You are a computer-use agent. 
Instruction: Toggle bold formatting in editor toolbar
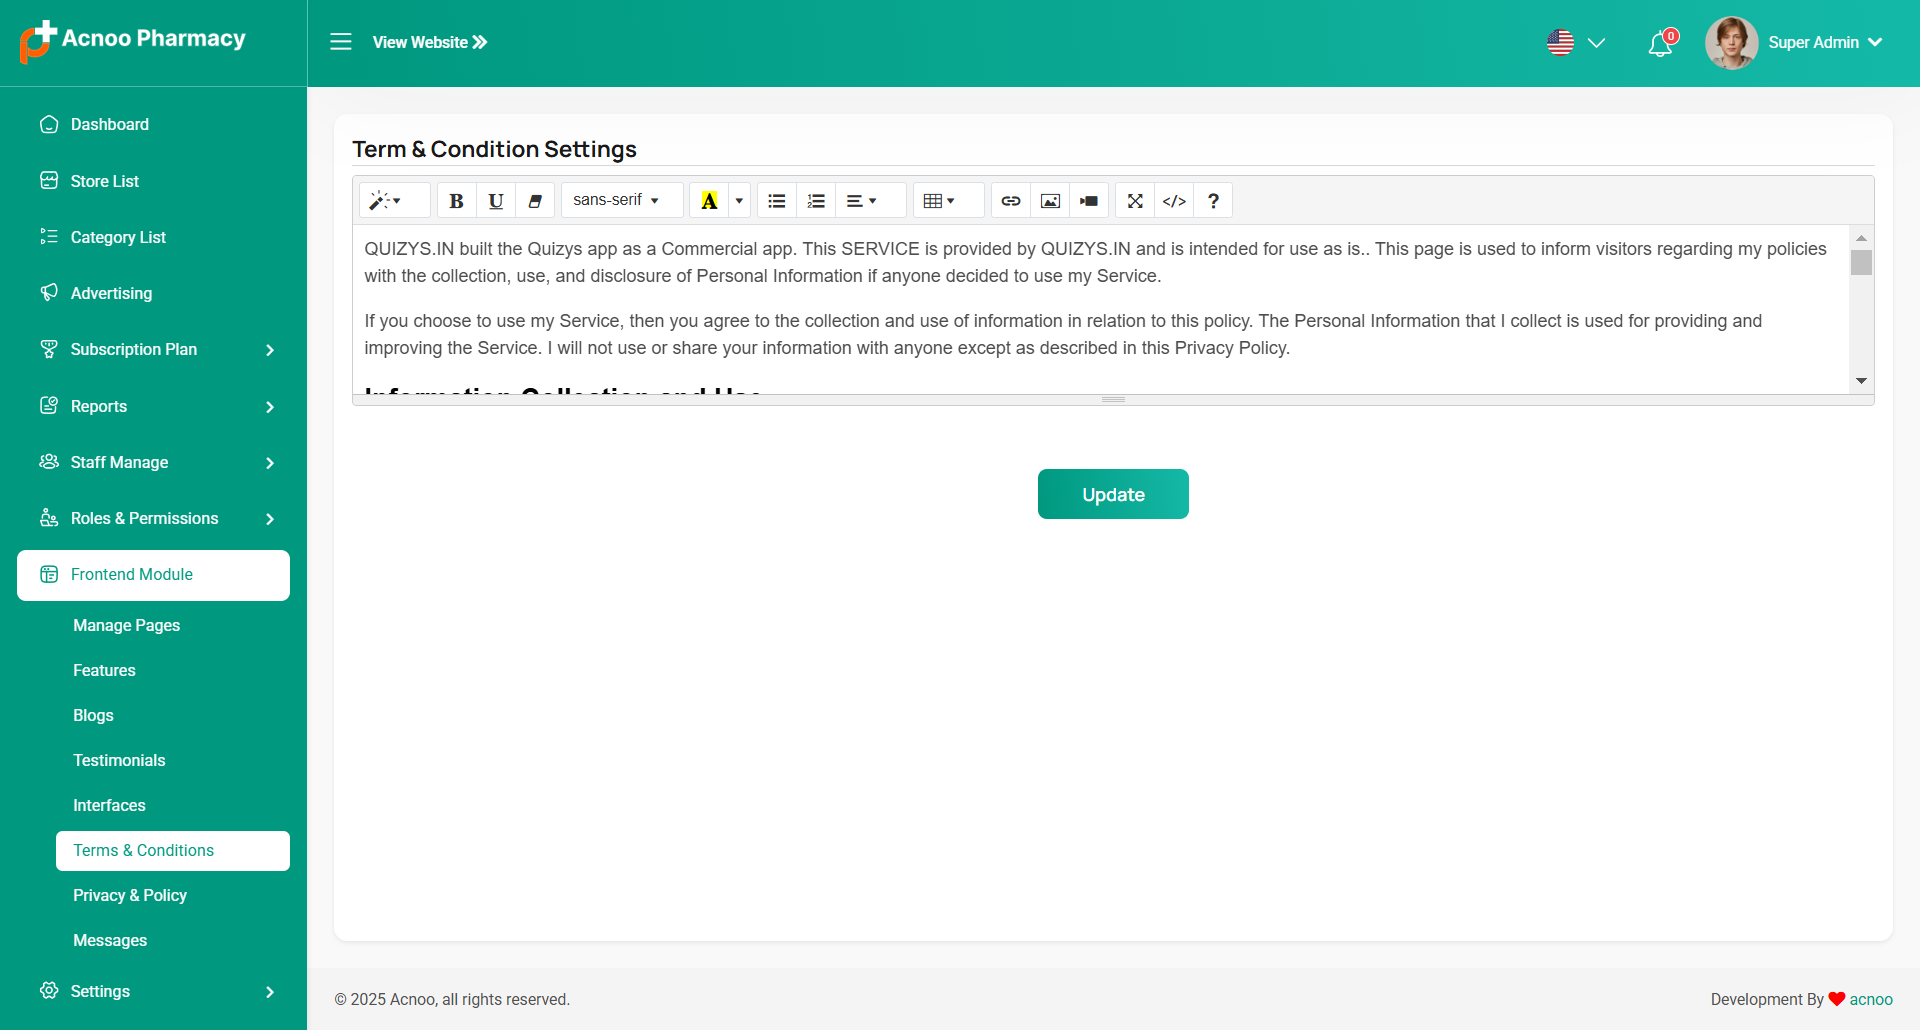[456, 201]
